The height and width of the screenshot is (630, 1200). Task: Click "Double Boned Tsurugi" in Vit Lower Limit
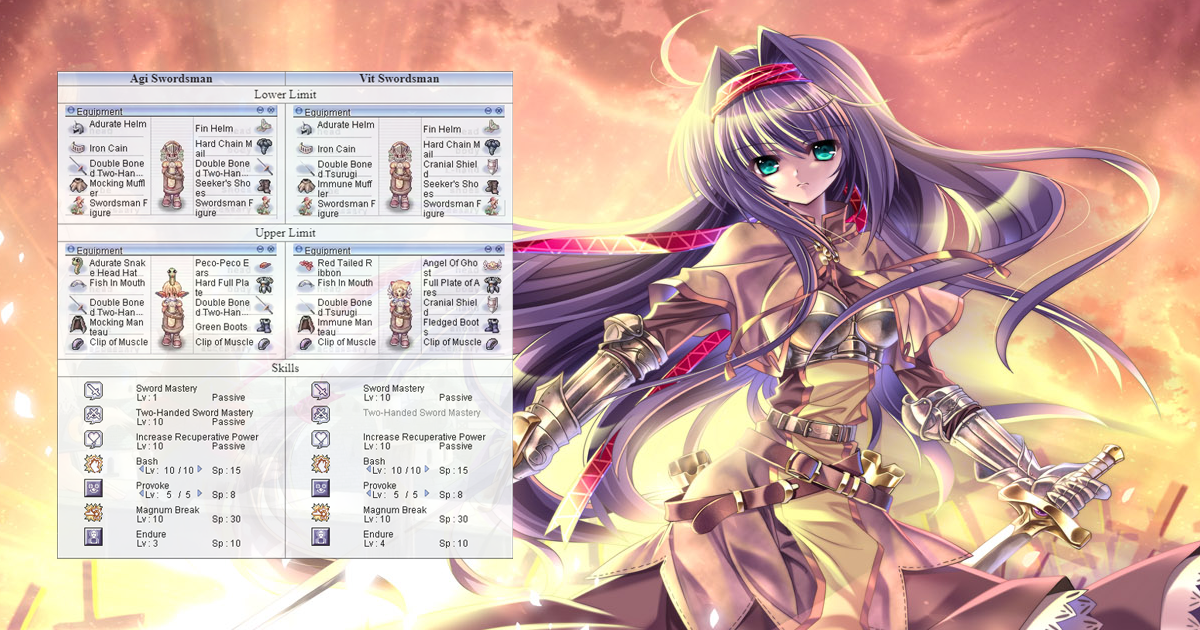point(345,168)
